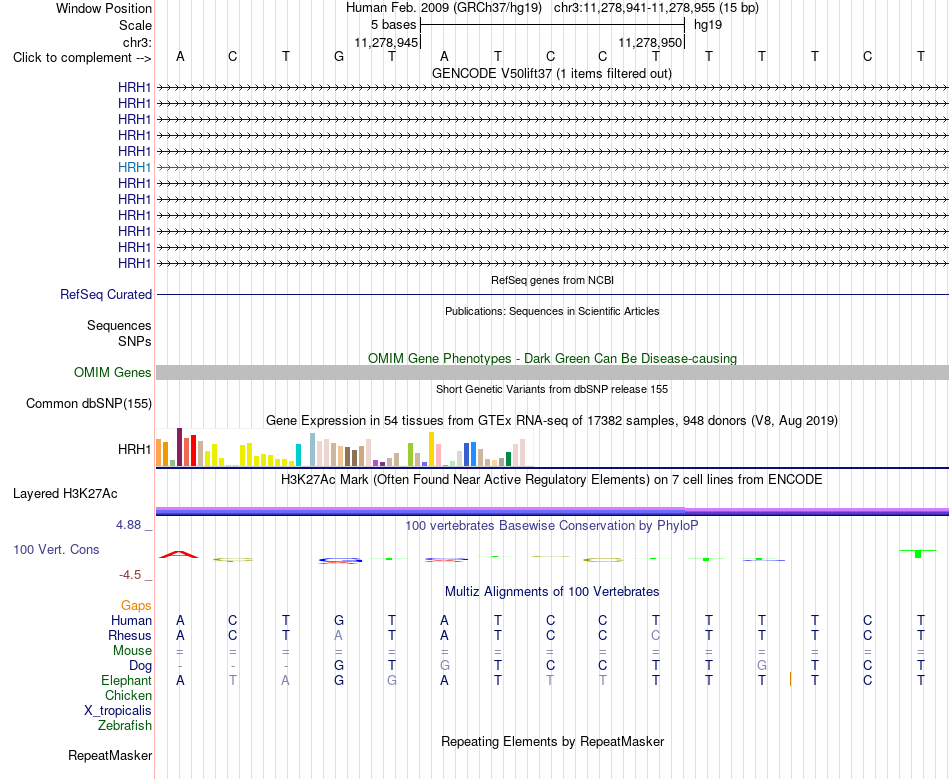Click the 'Click to complement -->' label

click(x=82, y=58)
